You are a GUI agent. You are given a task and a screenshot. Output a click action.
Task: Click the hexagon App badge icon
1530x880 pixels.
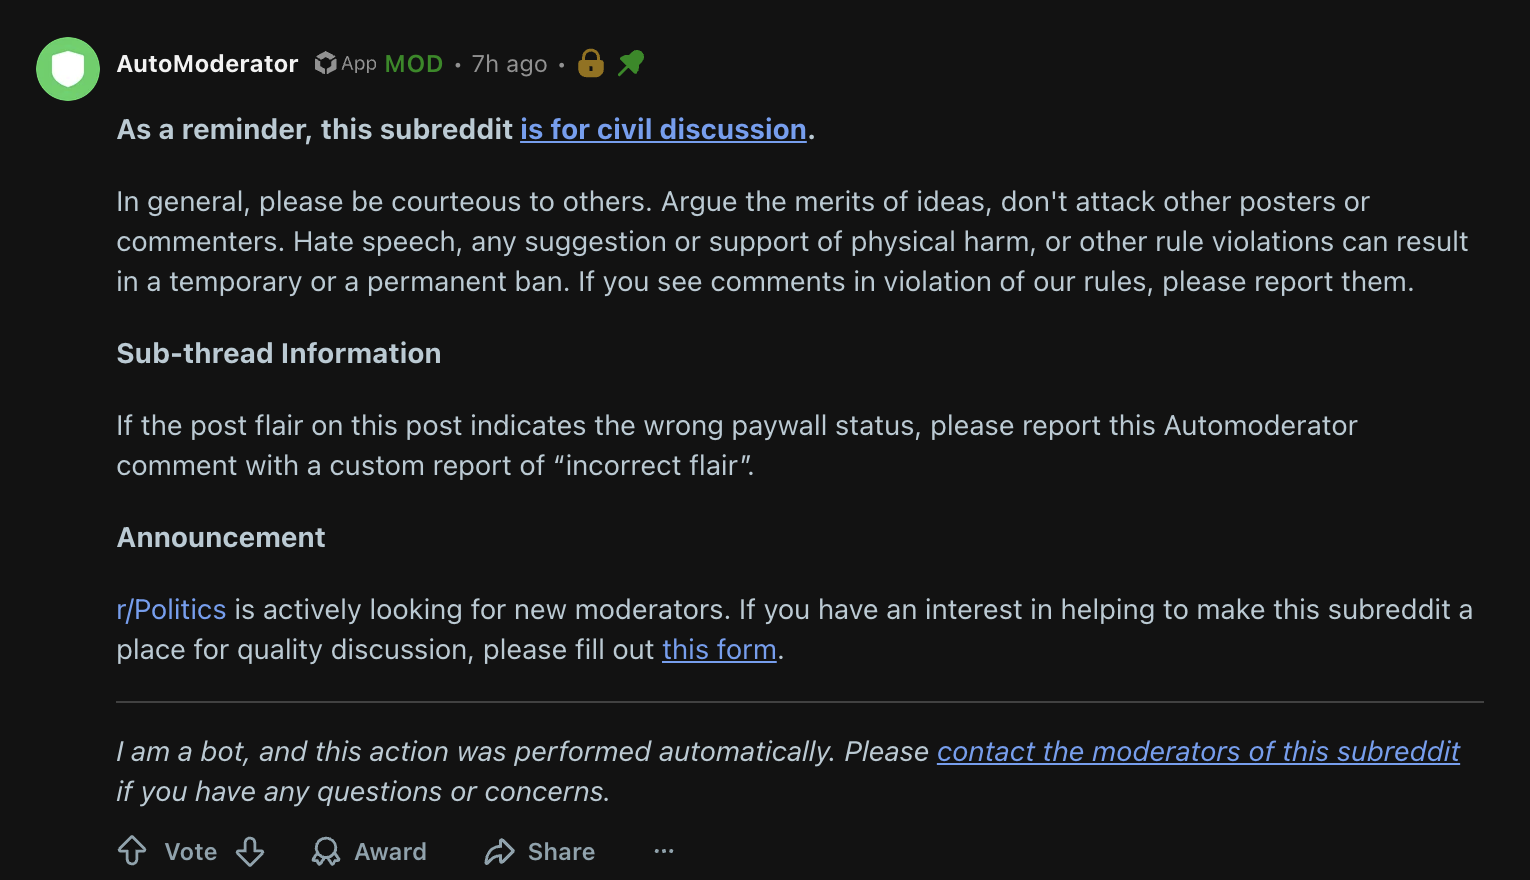(325, 64)
